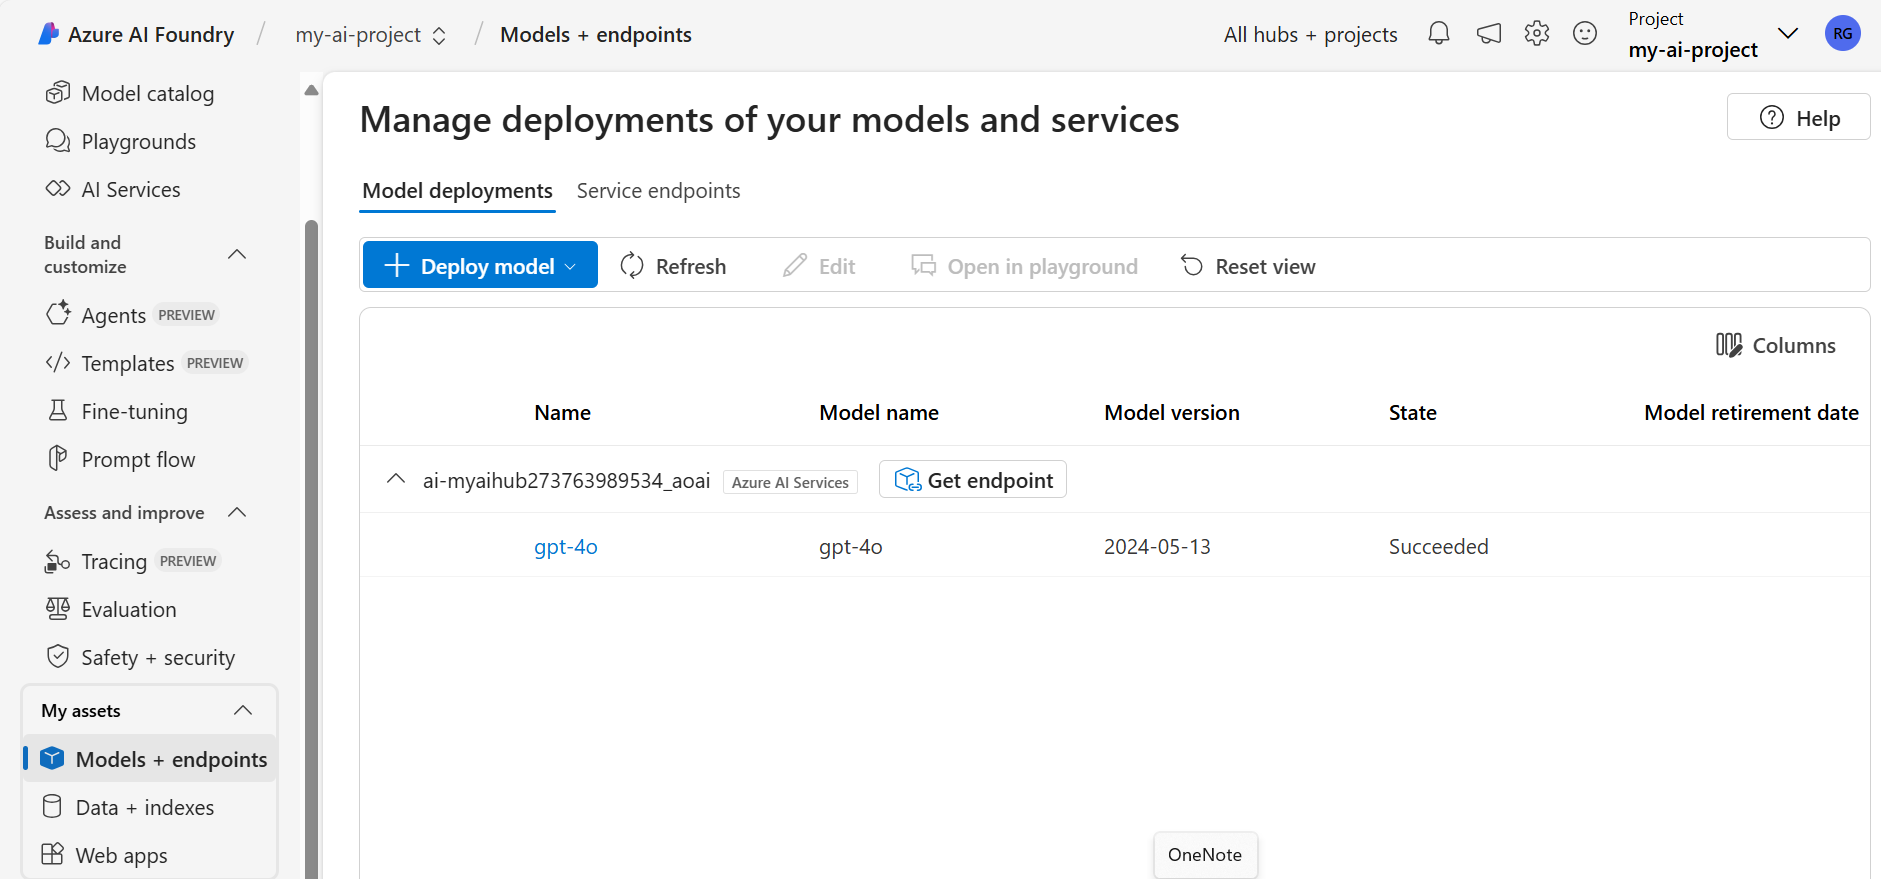
Task: Click the Playgrounds chat icon
Action: point(58,140)
